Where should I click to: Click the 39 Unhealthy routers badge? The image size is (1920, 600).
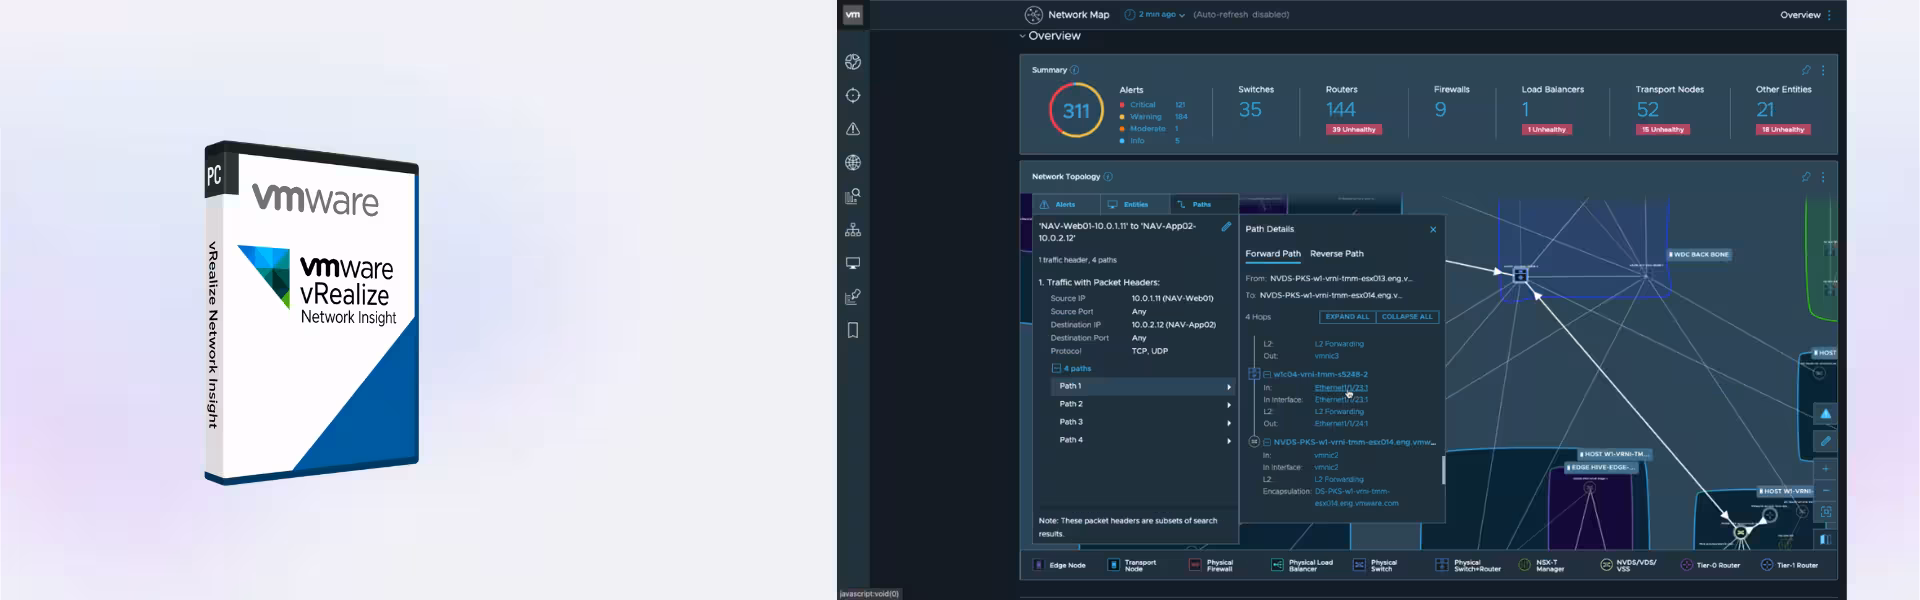click(1353, 130)
